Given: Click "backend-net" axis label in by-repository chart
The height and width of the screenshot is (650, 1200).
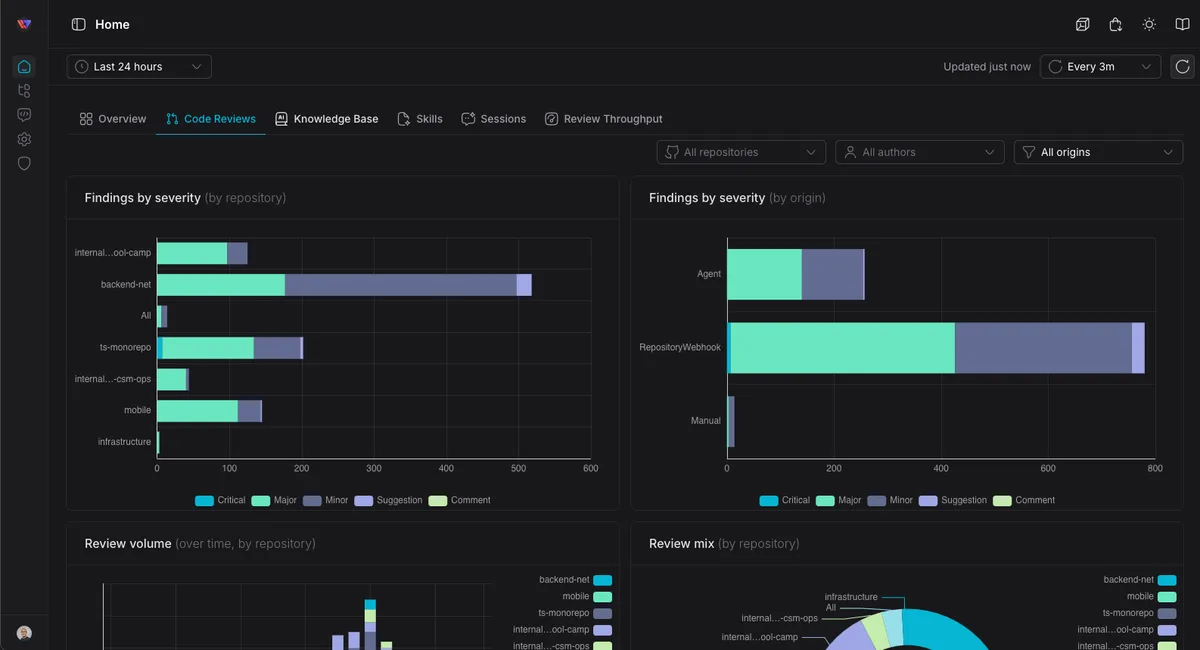Looking at the screenshot, I should click(x=126, y=285).
